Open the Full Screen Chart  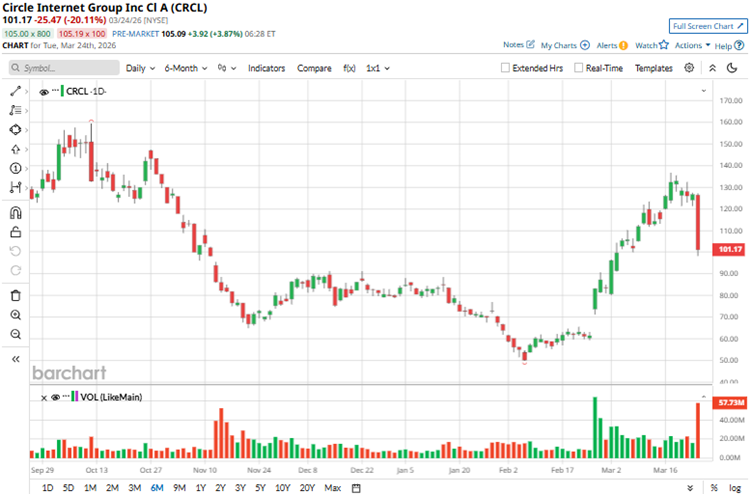(708, 26)
